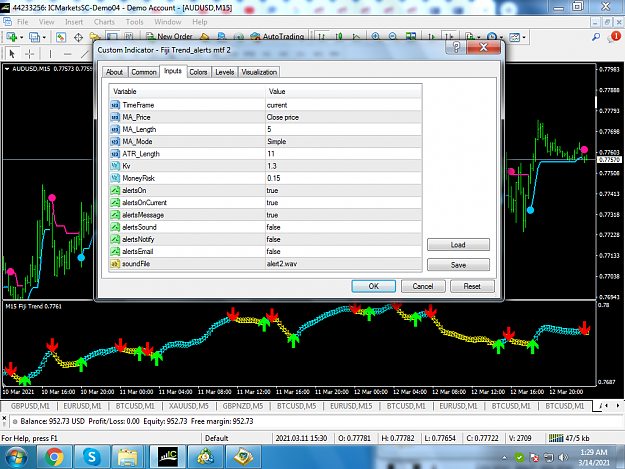Zoom in on the chart
The height and width of the screenshot is (469, 625).
click(375, 37)
